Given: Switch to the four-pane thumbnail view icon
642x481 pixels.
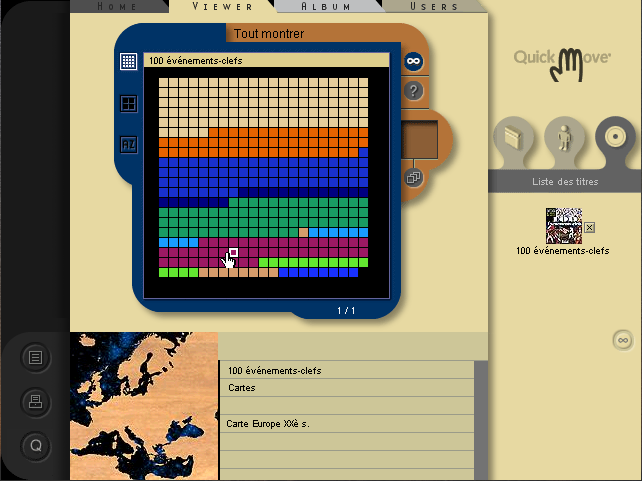Looking at the screenshot, I should (128, 103).
